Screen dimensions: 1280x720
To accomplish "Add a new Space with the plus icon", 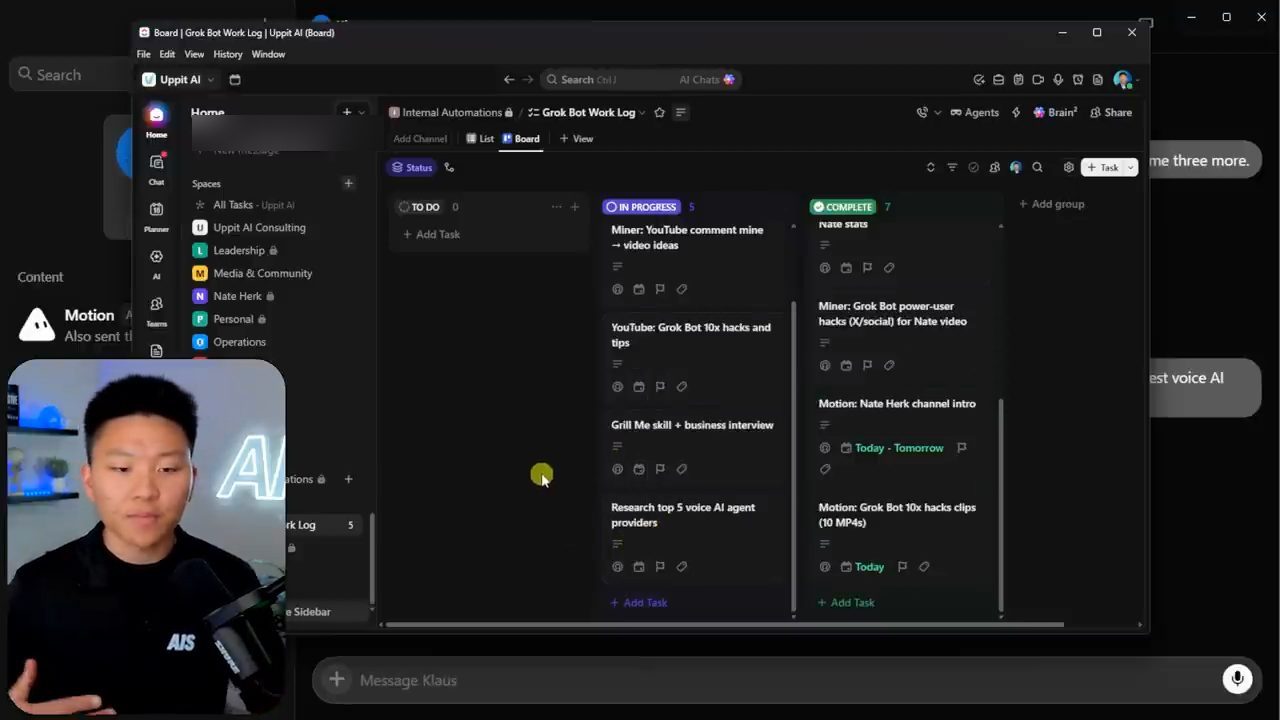I will 348,183.
